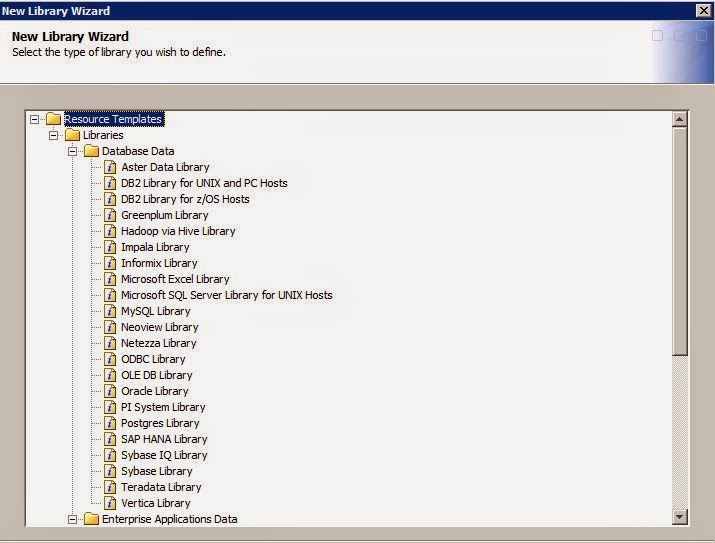Click the SAP HANA Library icon
This screenshot has width=715, height=543.
(110, 439)
